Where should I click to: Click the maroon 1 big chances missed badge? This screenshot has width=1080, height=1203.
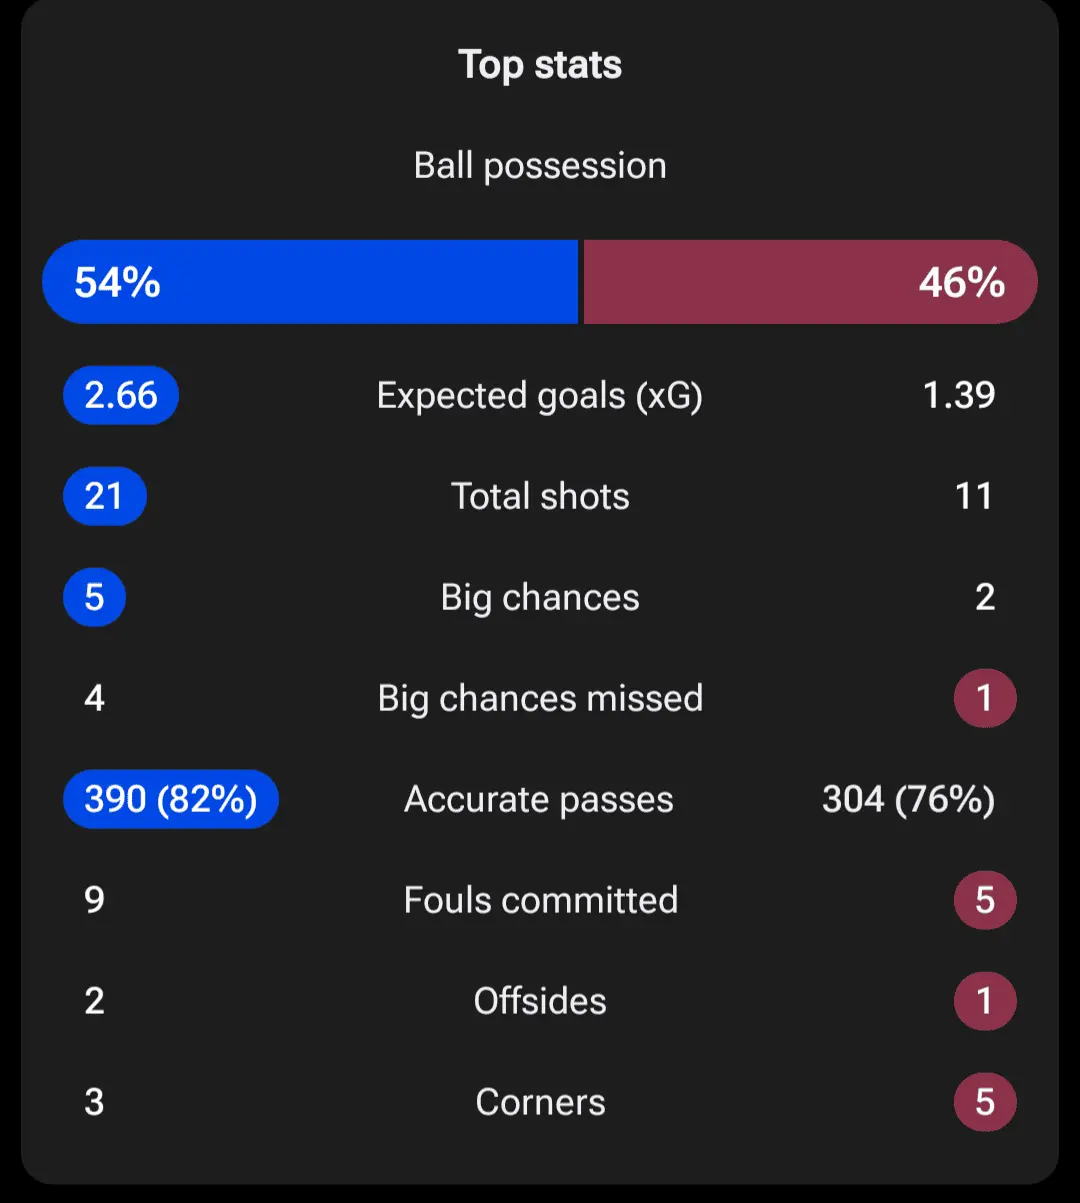[985, 699]
